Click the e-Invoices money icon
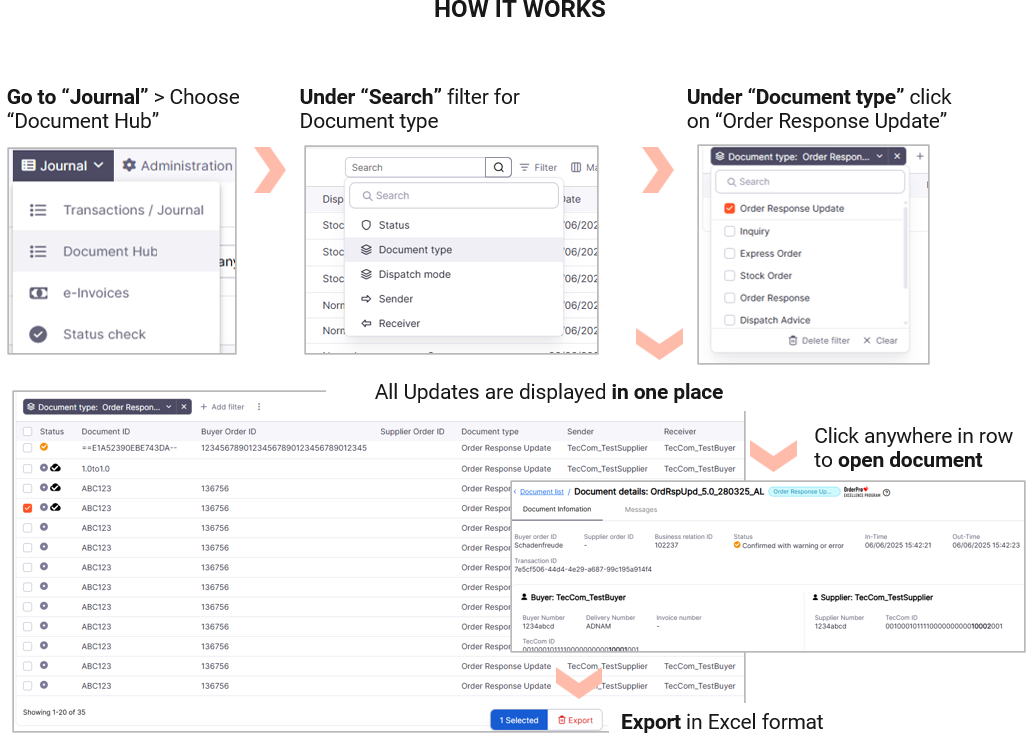 point(38,293)
